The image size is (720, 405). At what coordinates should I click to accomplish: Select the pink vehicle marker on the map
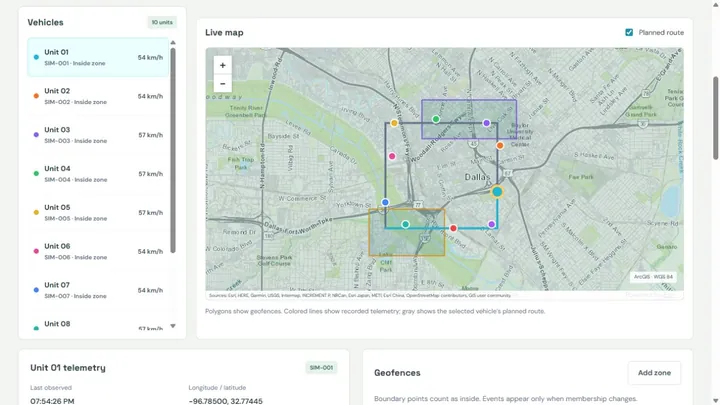click(392, 156)
